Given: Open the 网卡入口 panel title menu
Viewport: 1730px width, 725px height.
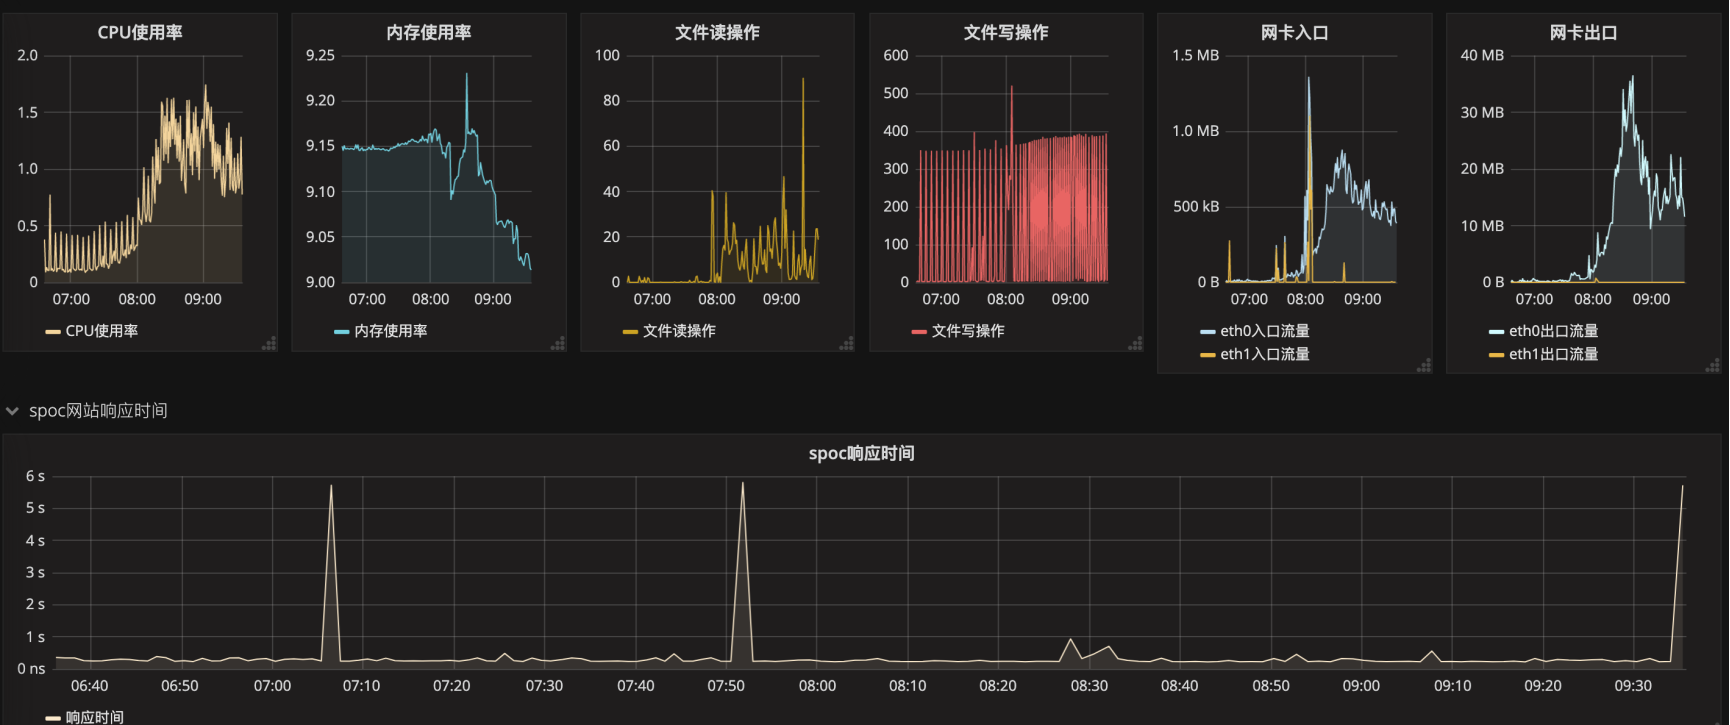Looking at the screenshot, I should pos(1295,32).
